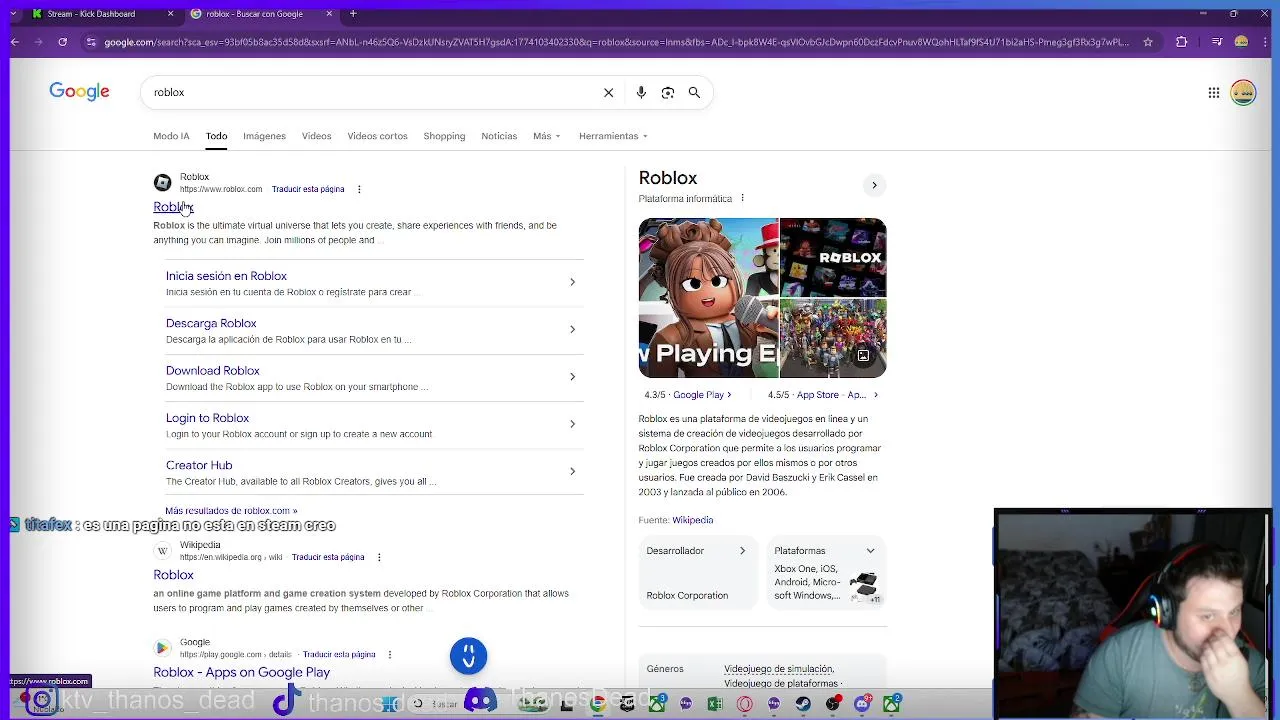Open Wikipedia source link in panel
This screenshot has height=720, width=1280.
(x=692, y=520)
